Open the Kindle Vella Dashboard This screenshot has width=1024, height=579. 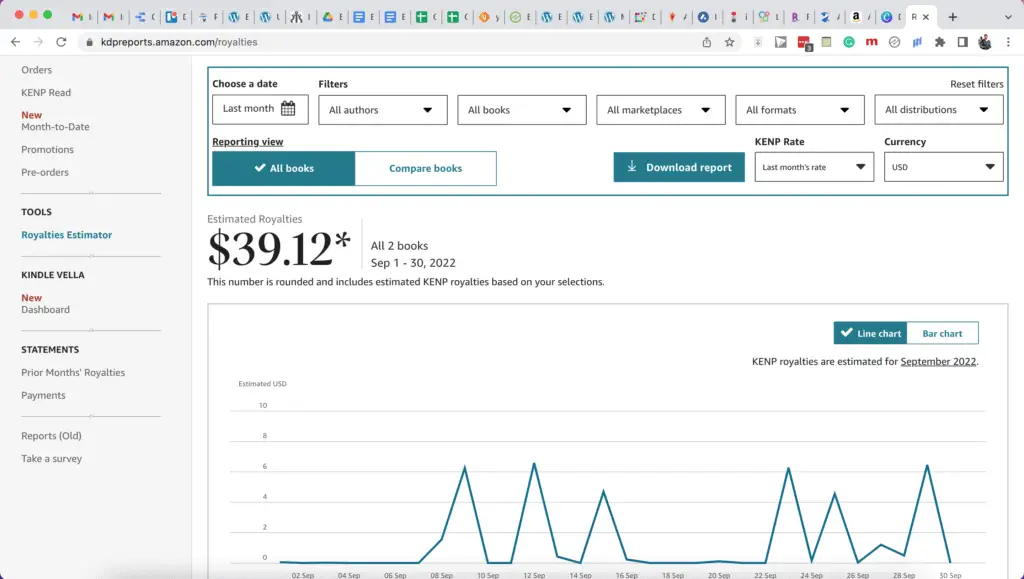point(45,309)
